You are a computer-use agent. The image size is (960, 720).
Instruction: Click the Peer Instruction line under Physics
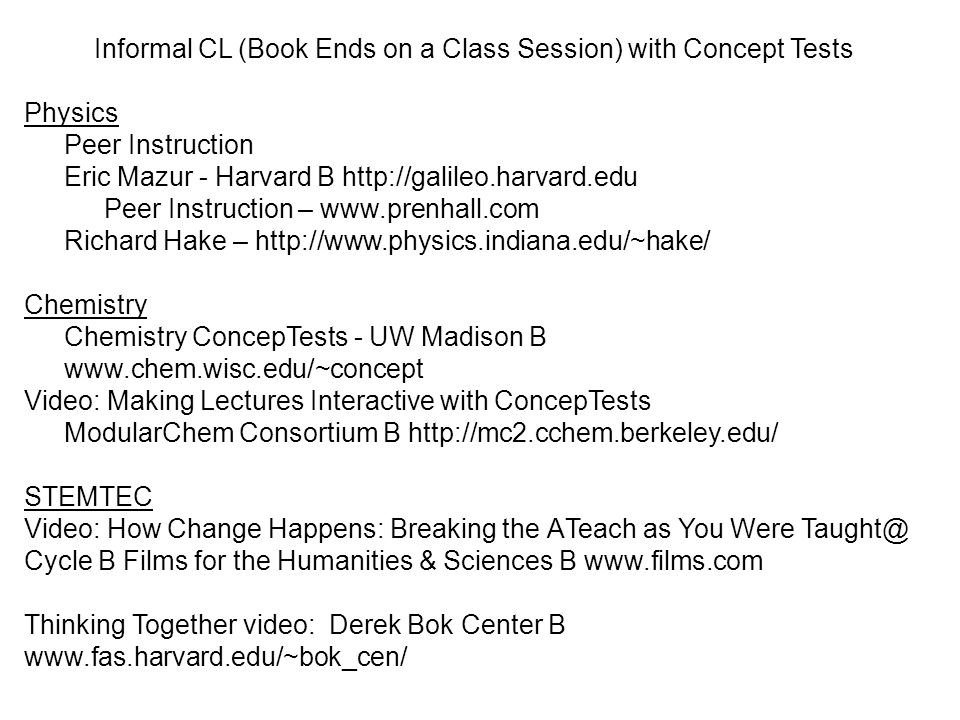click(x=159, y=145)
